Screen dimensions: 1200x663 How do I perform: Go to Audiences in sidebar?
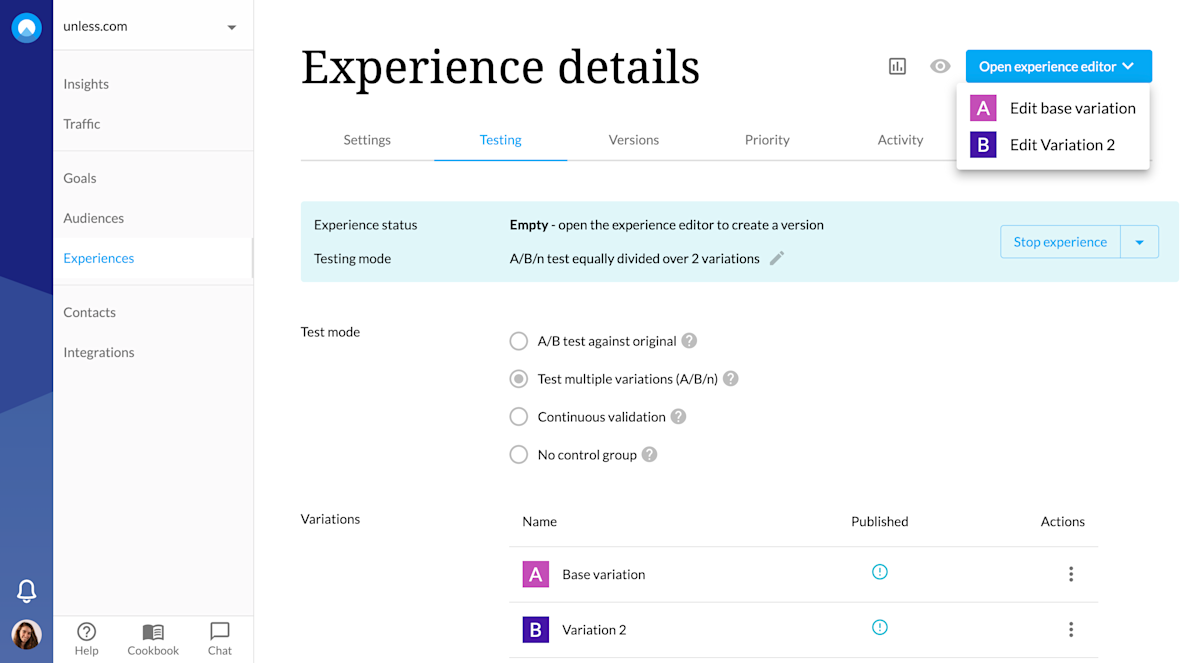coord(94,218)
